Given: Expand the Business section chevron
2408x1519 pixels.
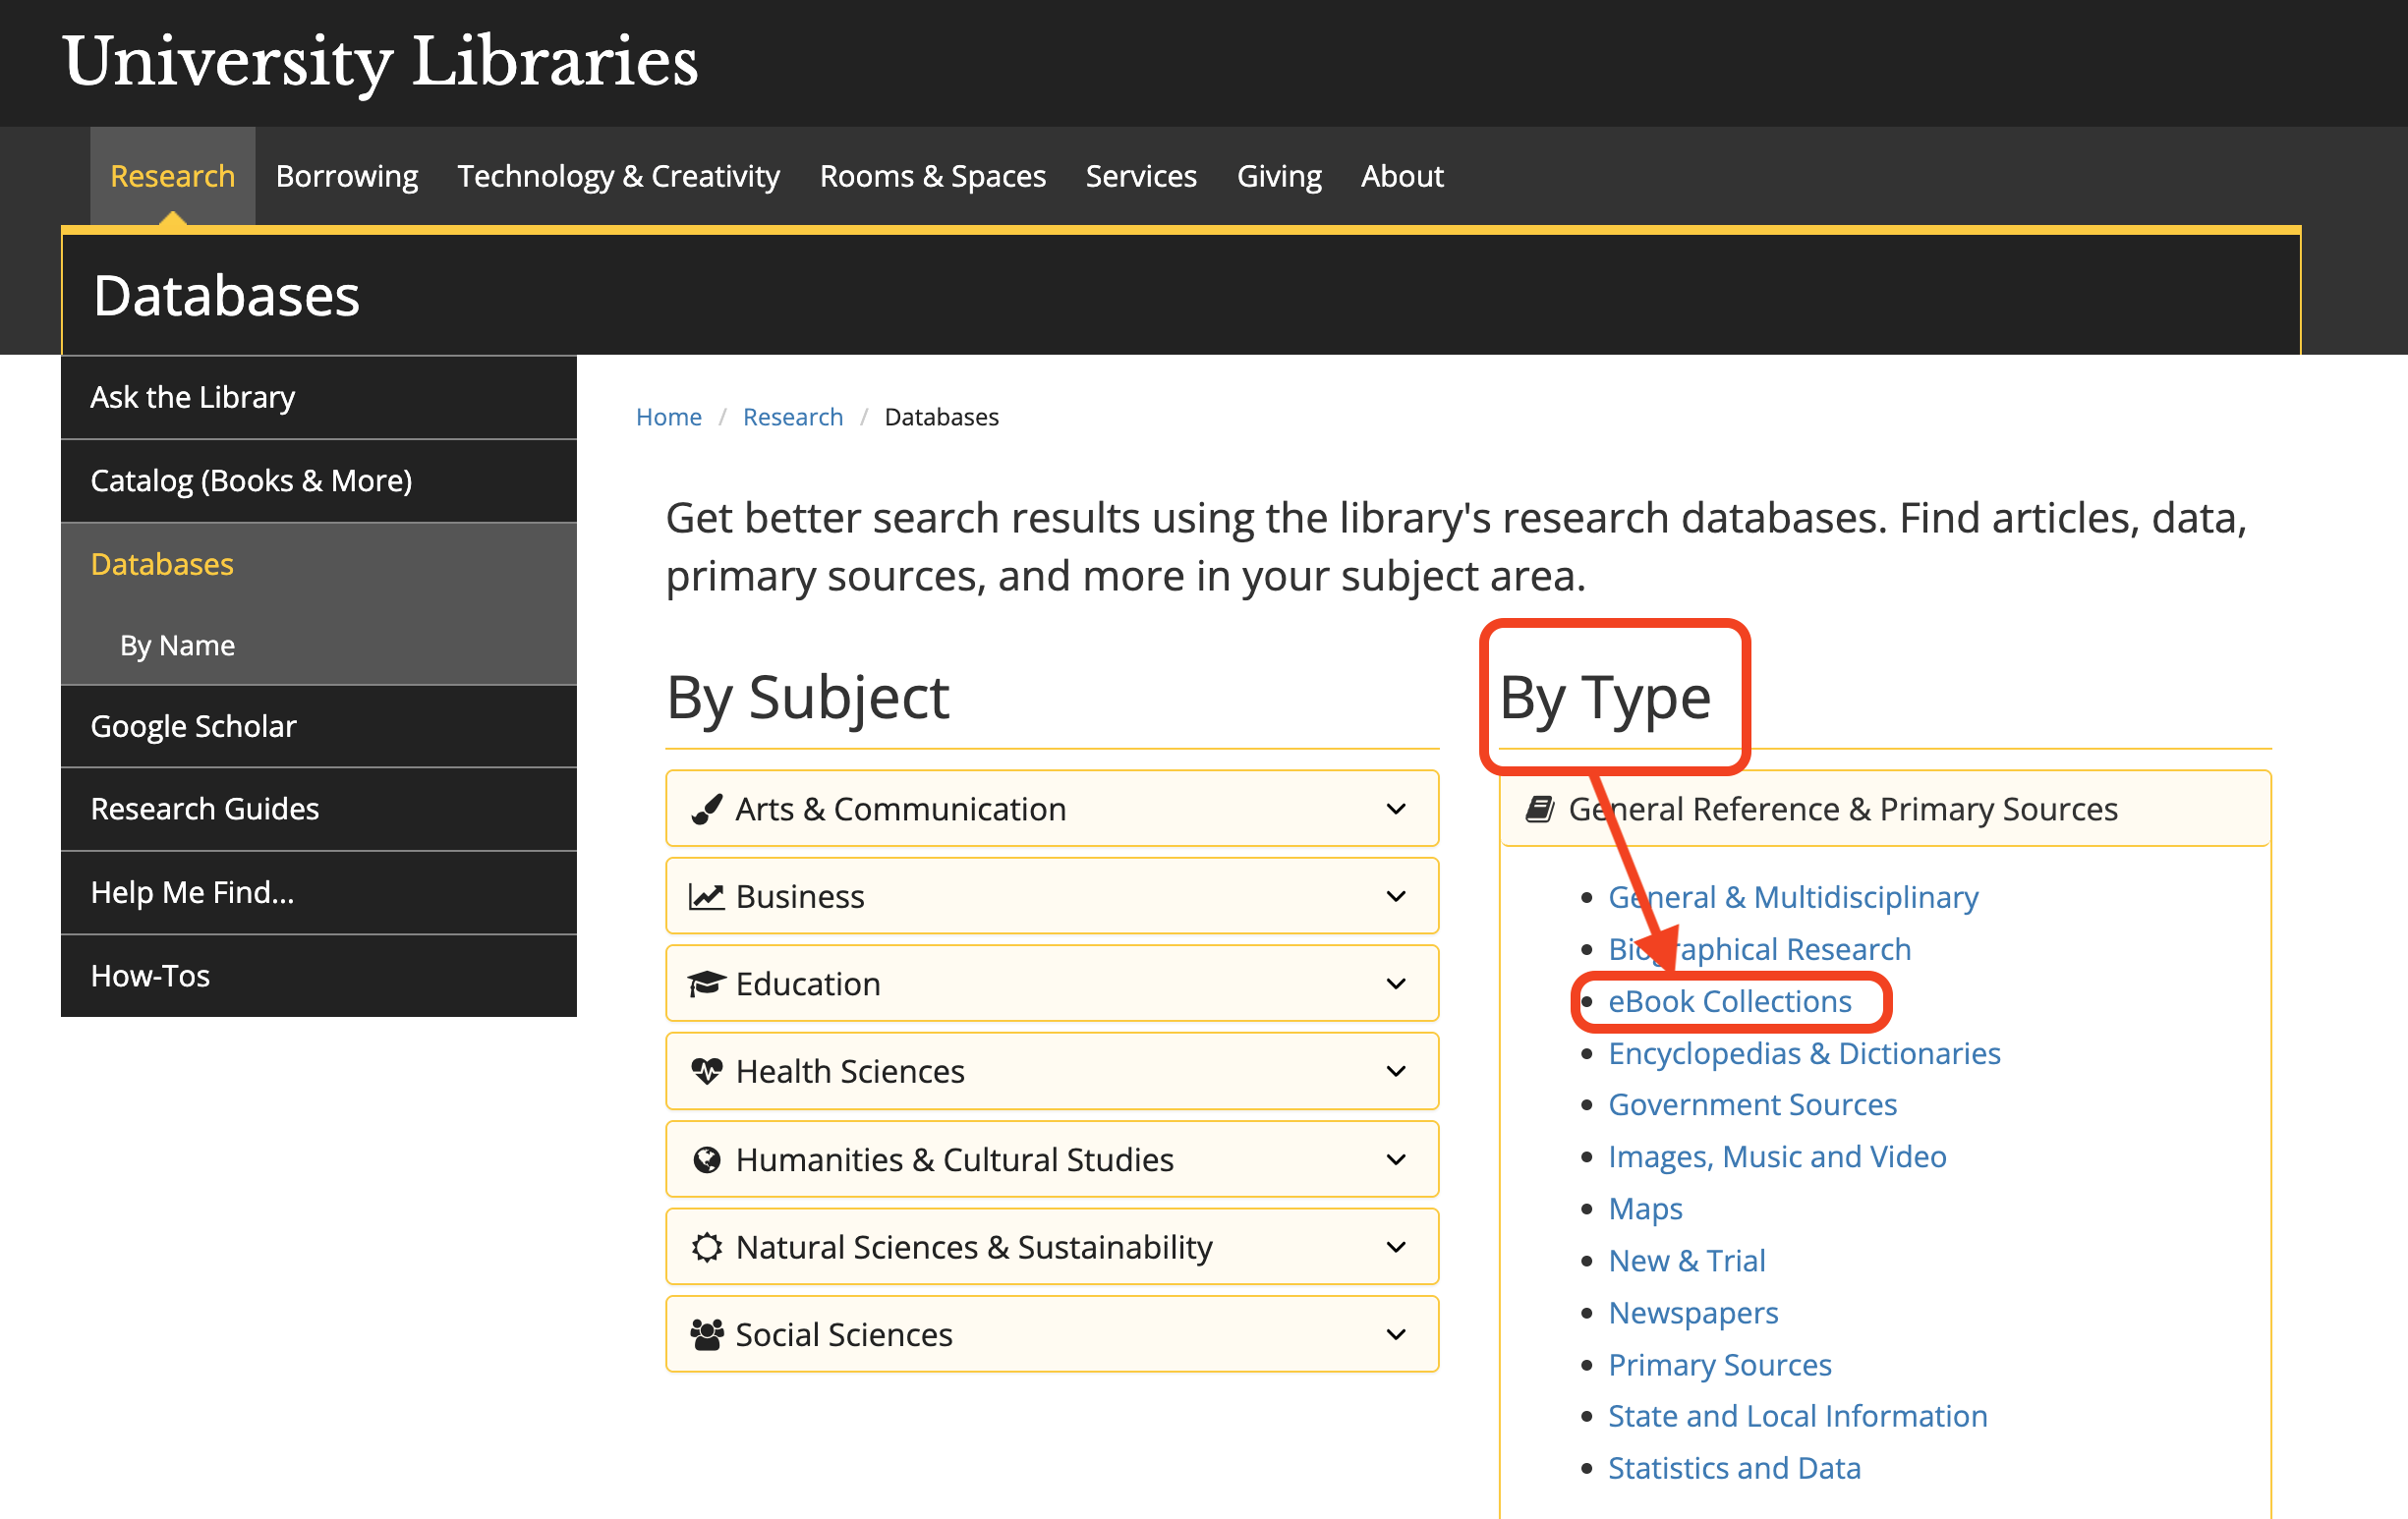Looking at the screenshot, I should (x=1396, y=897).
